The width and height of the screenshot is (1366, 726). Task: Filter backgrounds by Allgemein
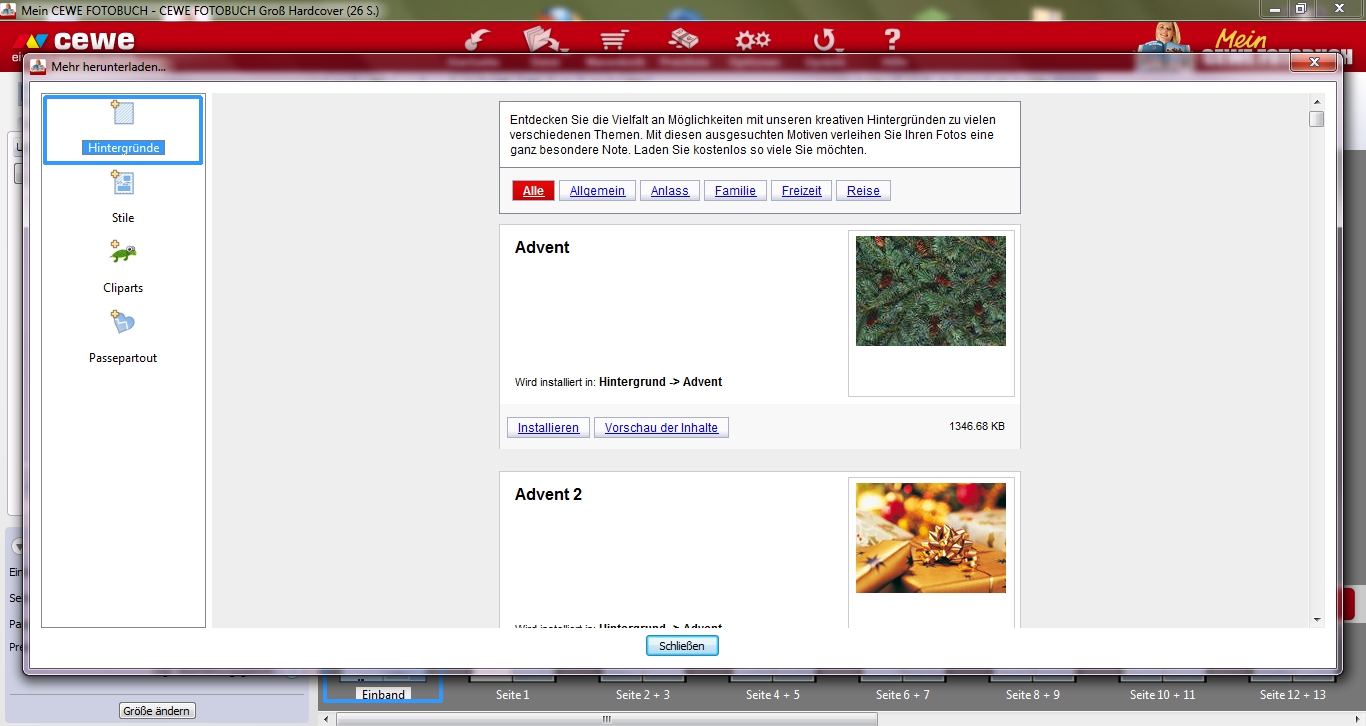point(598,191)
